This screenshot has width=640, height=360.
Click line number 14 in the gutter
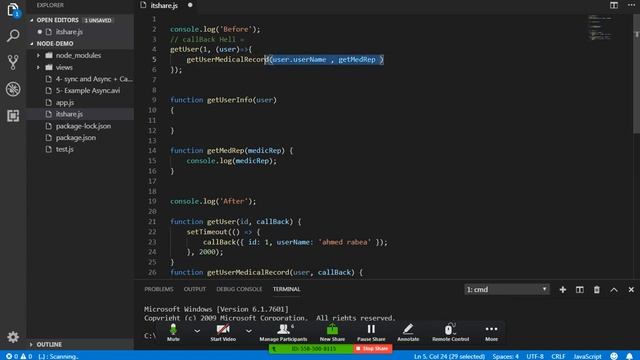(x=152, y=151)
